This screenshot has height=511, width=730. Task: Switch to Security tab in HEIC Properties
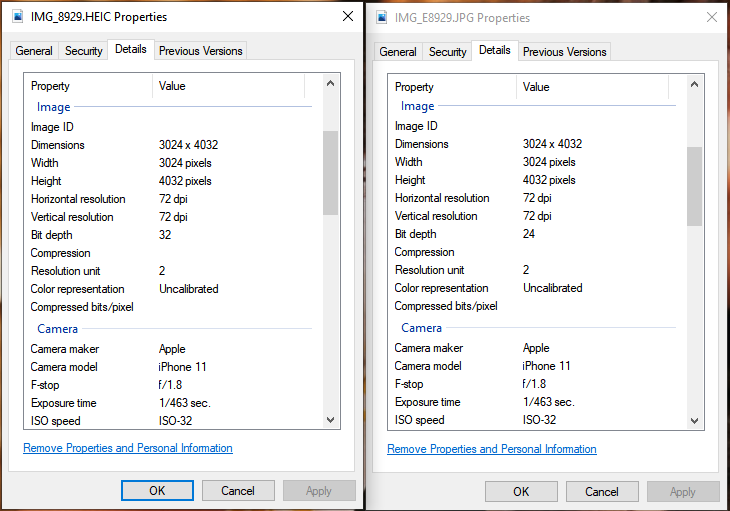84,51
